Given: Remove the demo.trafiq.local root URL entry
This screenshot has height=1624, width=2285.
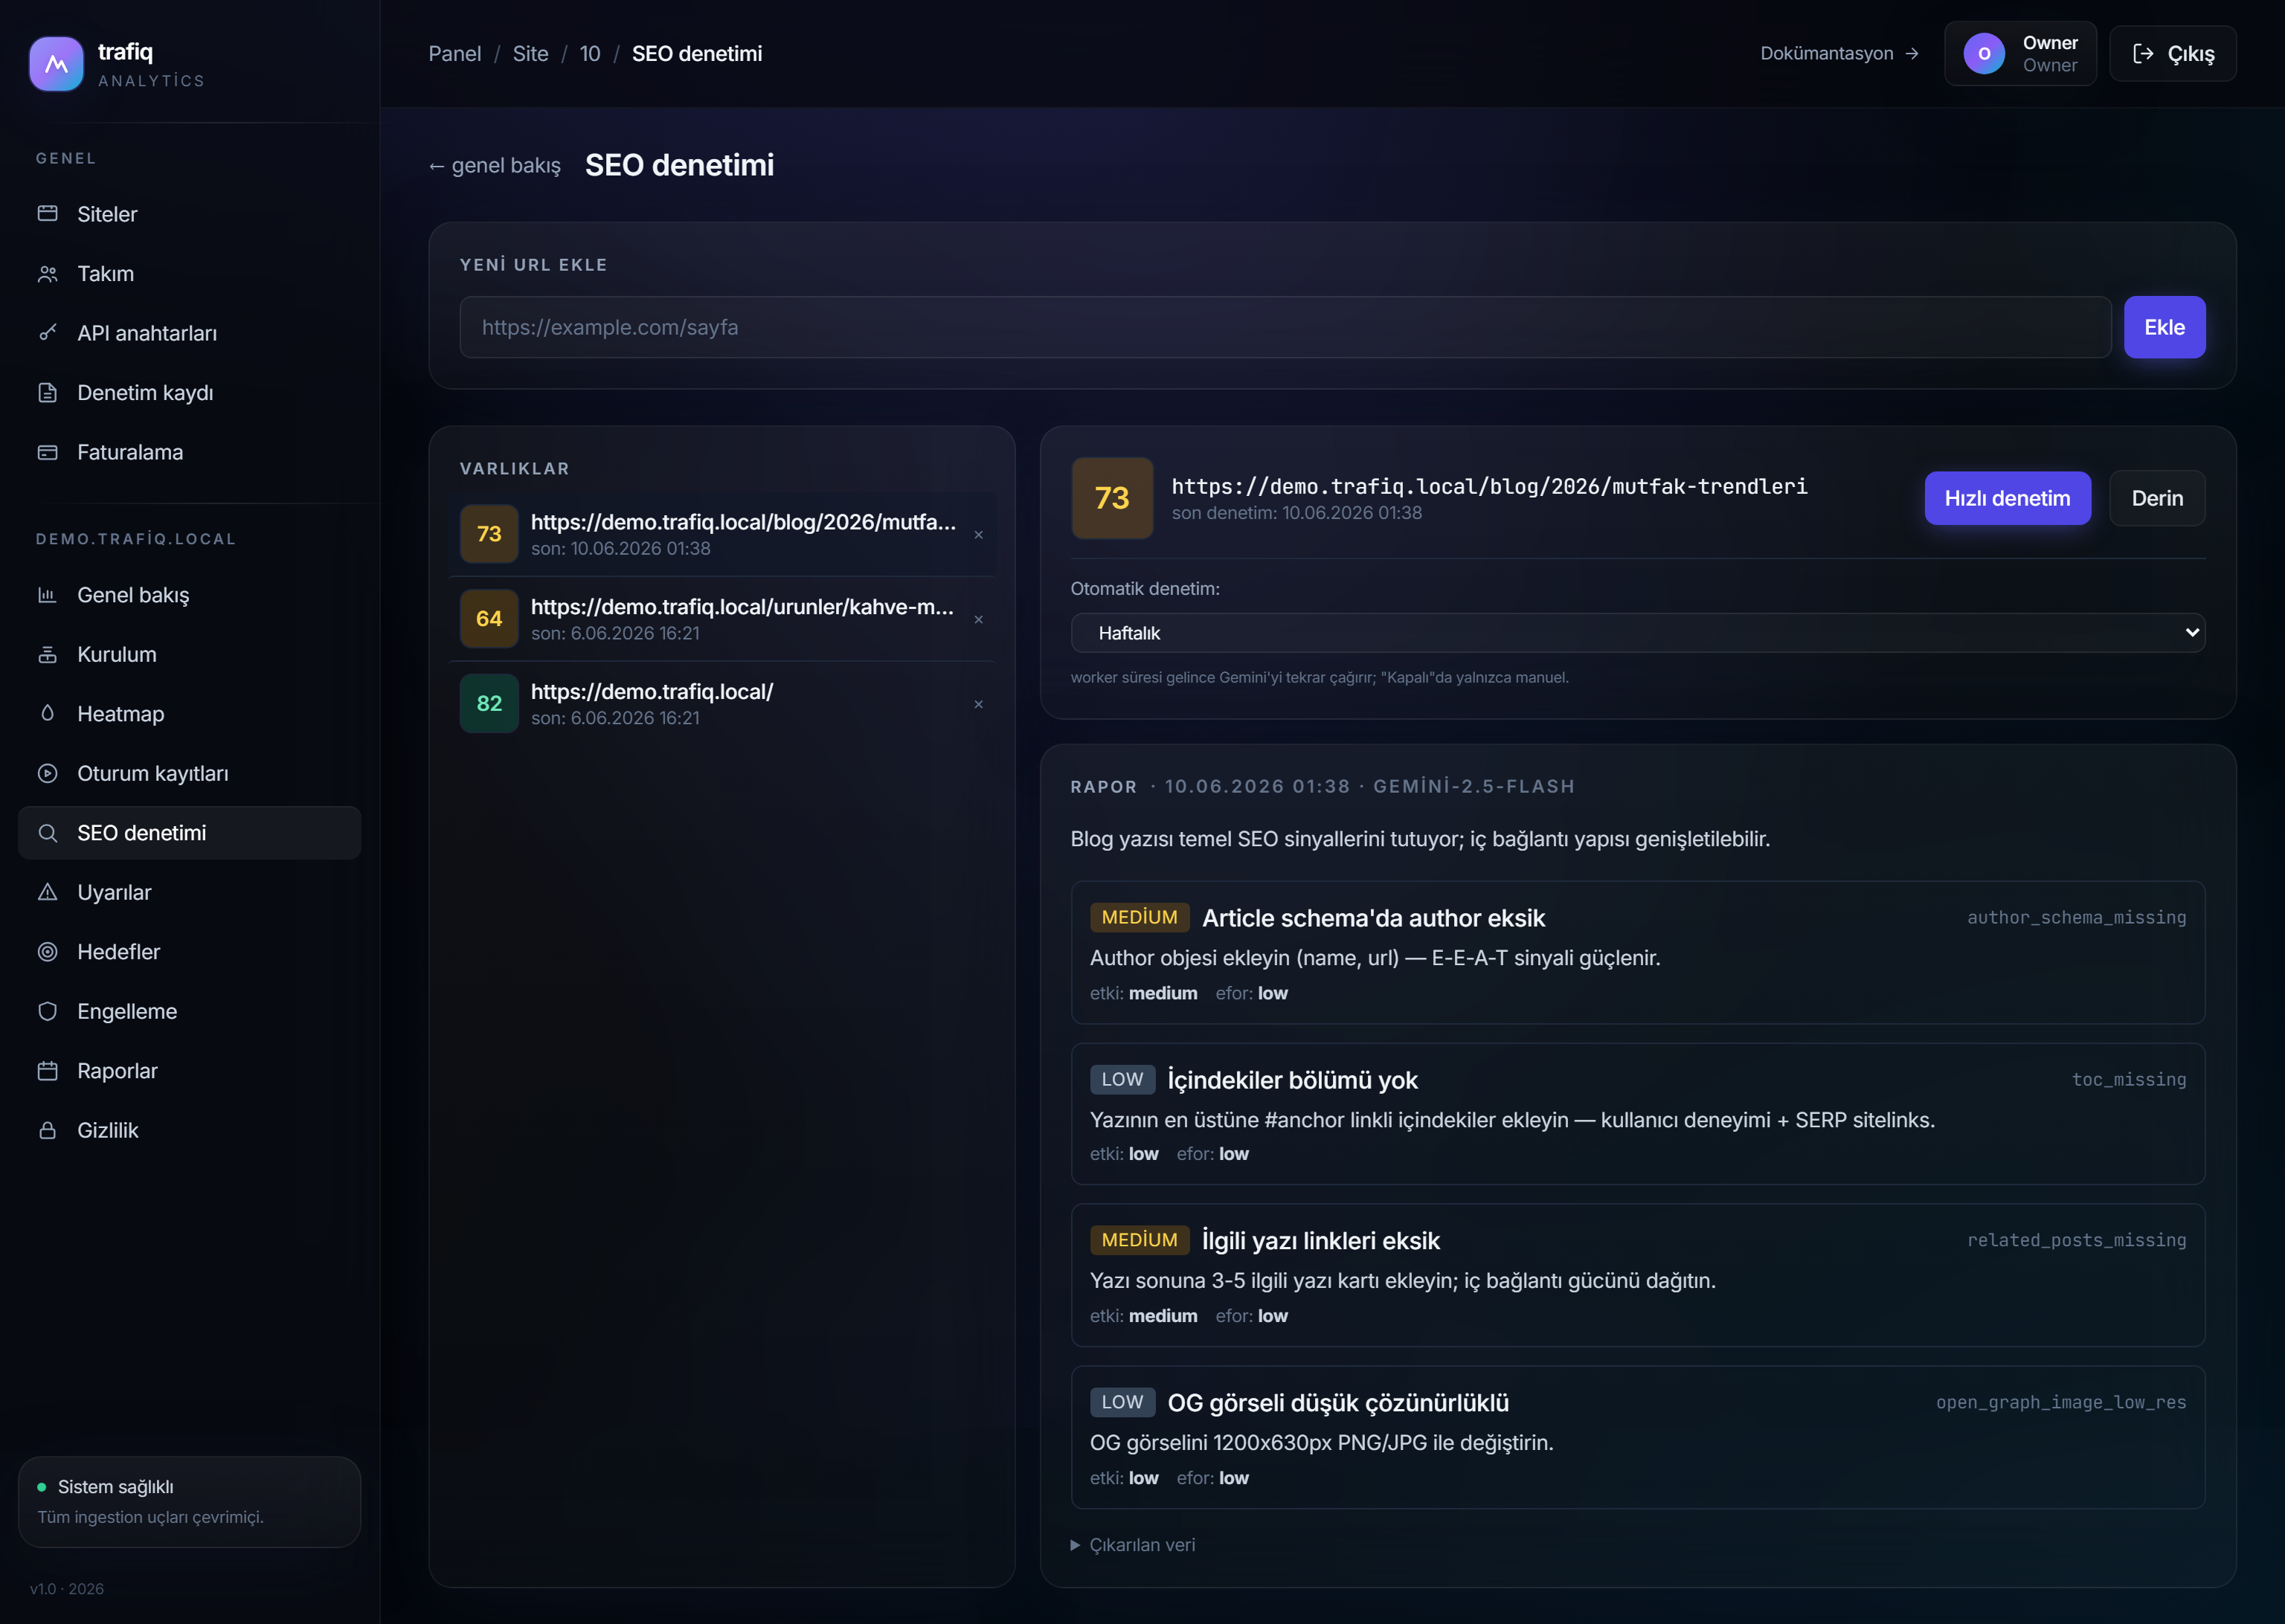Looking at the screenshot, I should 978,705.
